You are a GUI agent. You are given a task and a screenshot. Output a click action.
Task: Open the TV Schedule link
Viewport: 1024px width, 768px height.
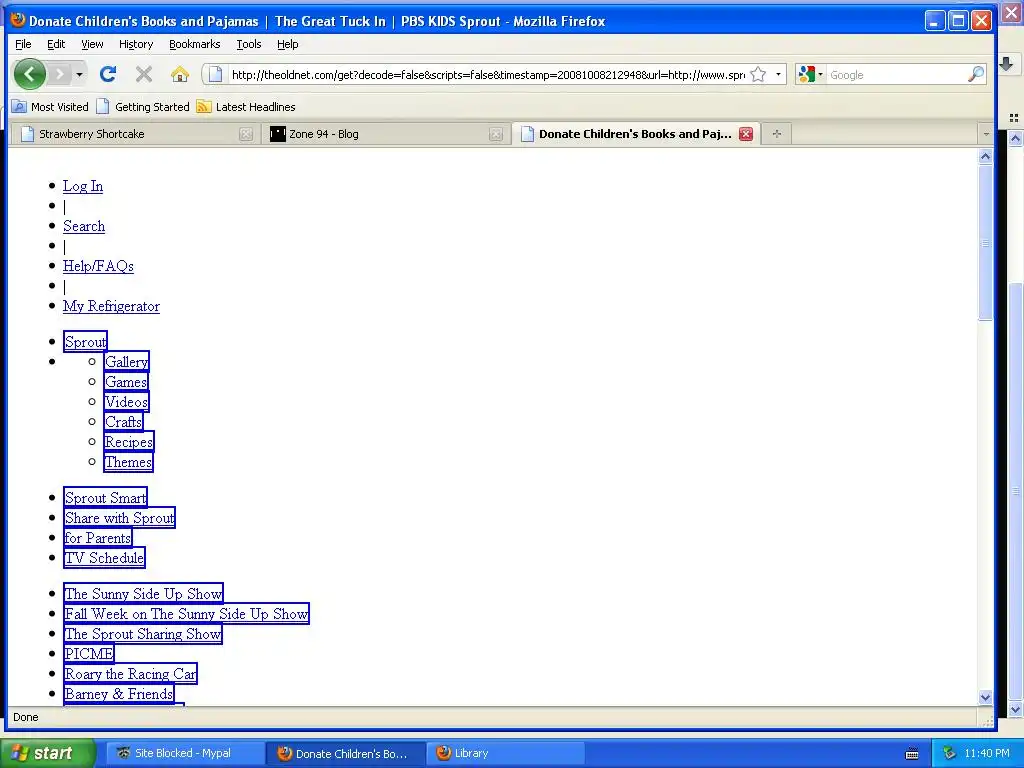104,558
